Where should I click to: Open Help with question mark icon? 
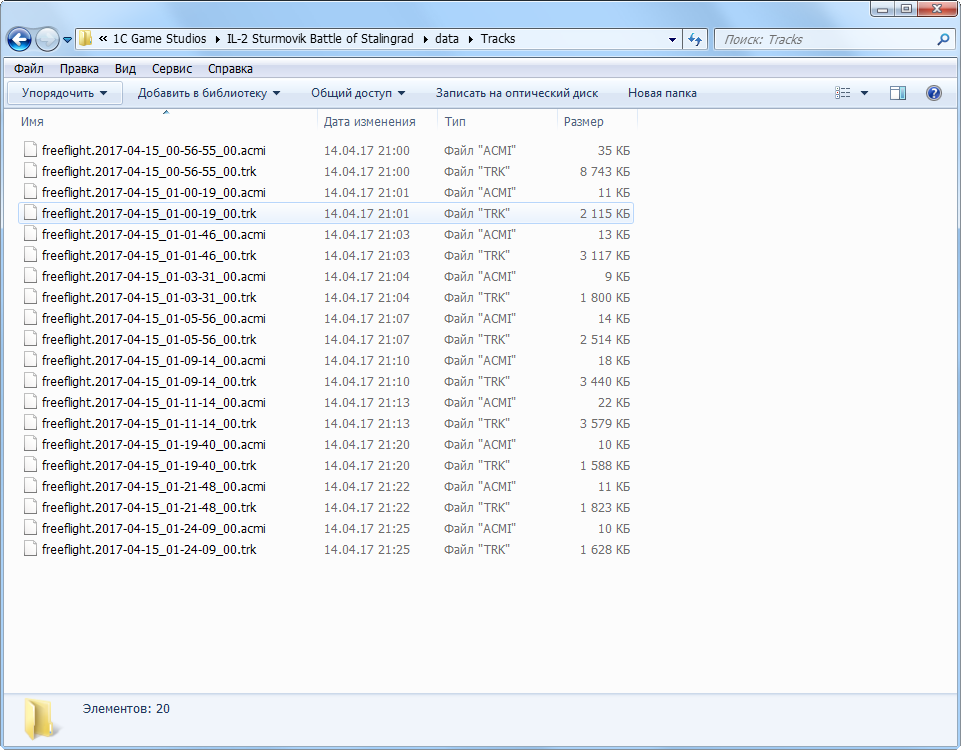(933, 93)
